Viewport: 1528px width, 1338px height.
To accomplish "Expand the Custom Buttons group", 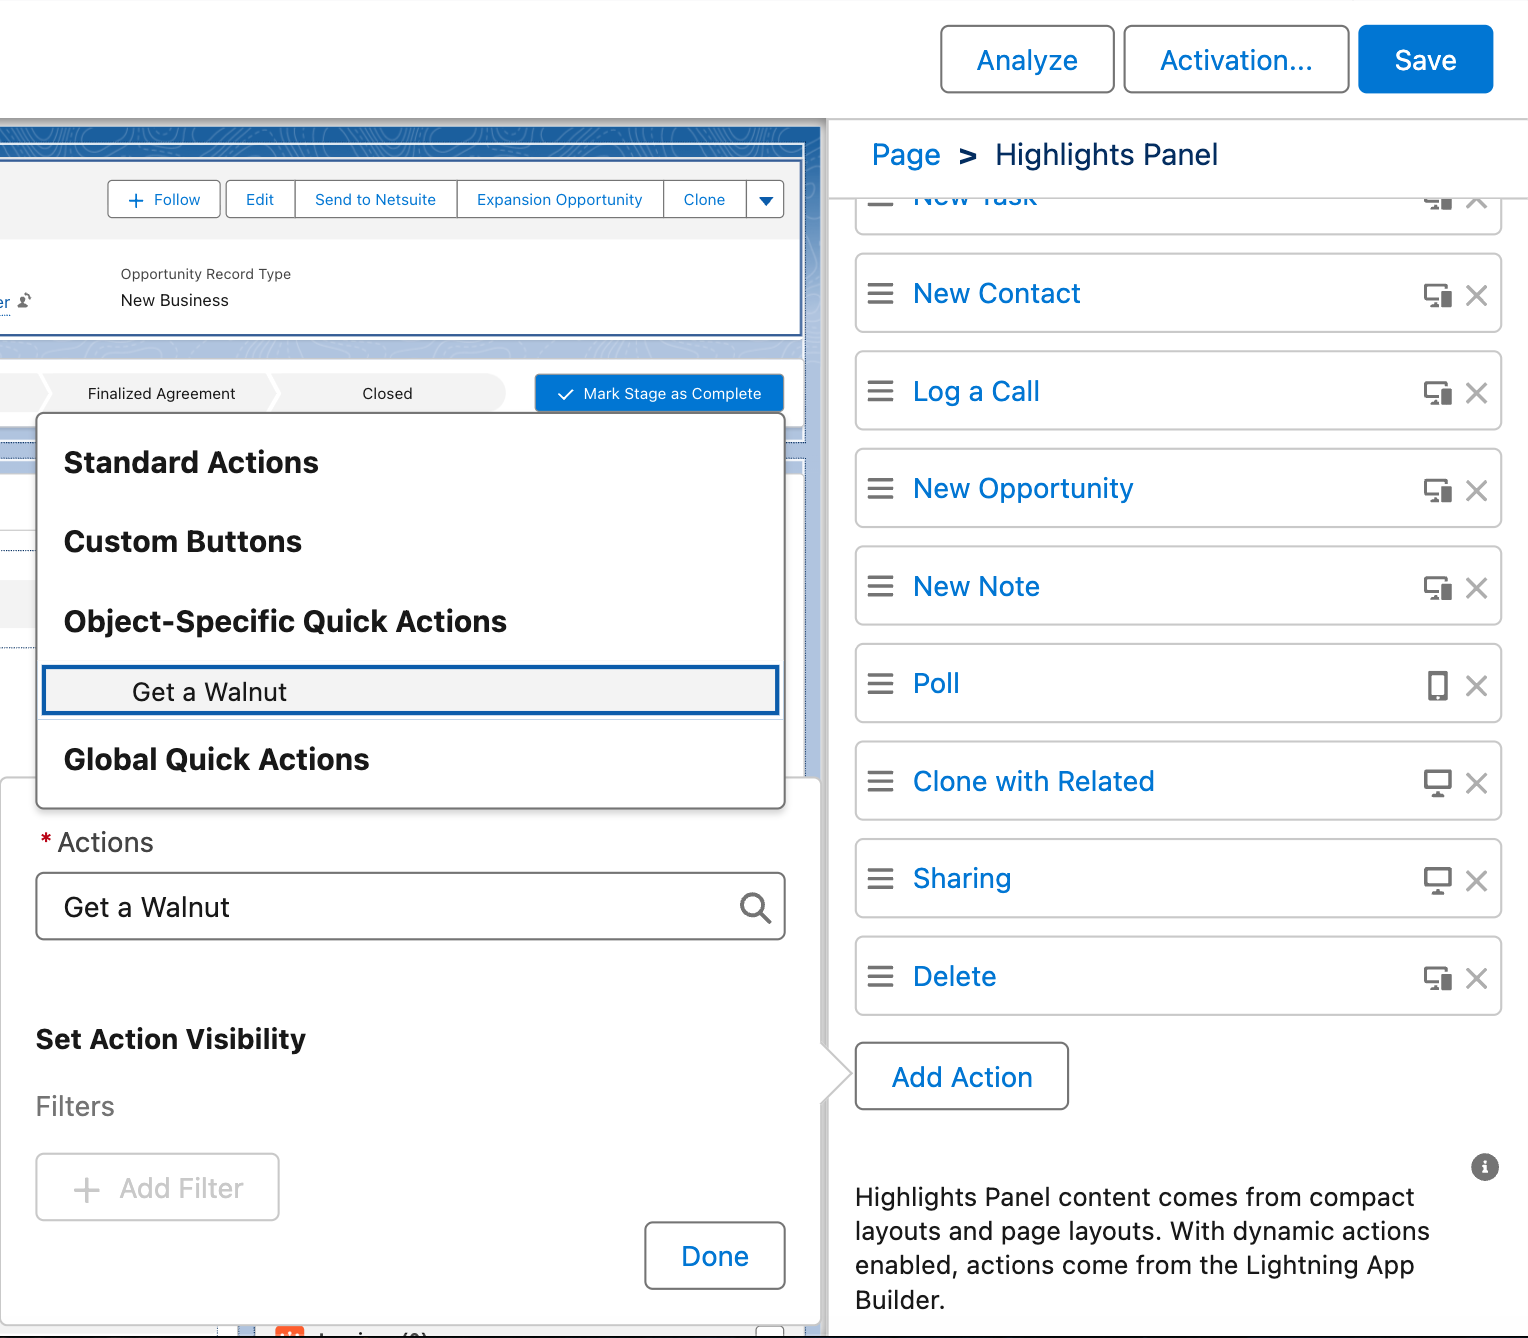I will tap(183, 542).
